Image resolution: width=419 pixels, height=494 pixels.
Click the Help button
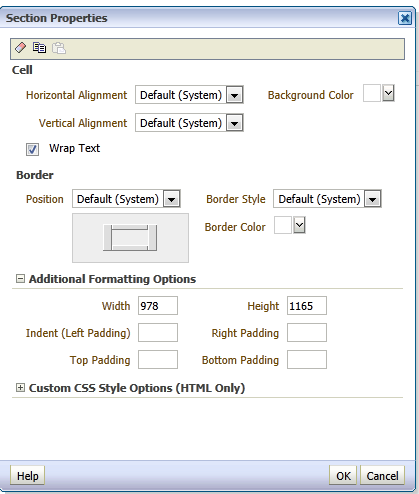tap(28, 476)
